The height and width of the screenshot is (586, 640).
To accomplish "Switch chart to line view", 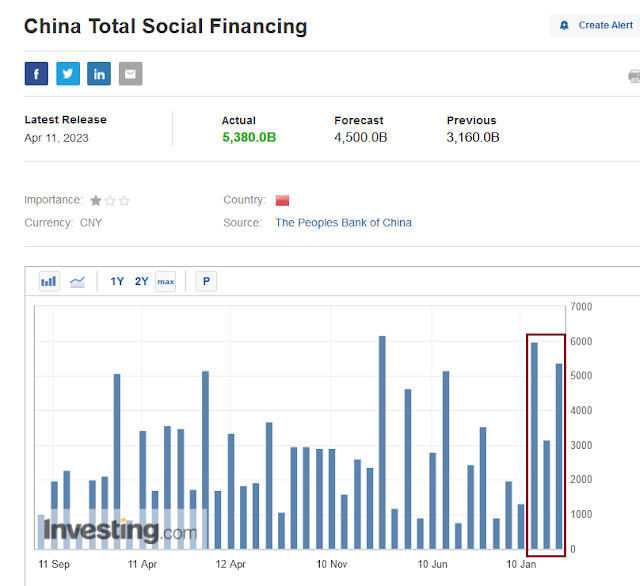I will coord(77,282).
